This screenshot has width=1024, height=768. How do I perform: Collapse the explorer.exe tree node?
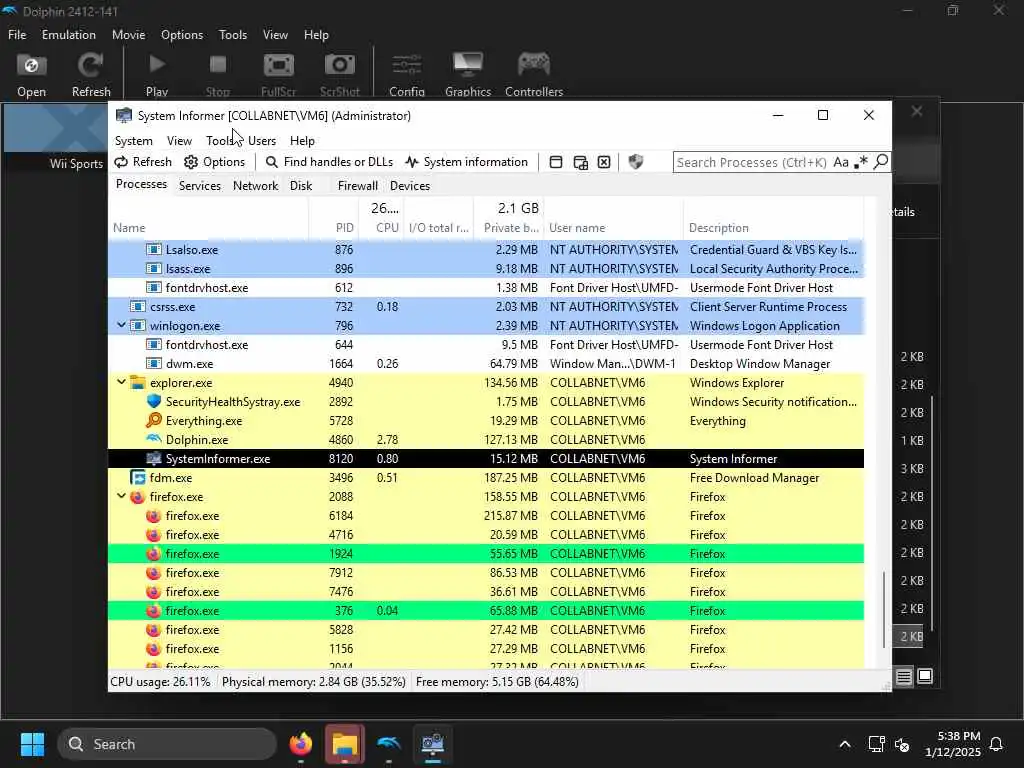point(121,382)
